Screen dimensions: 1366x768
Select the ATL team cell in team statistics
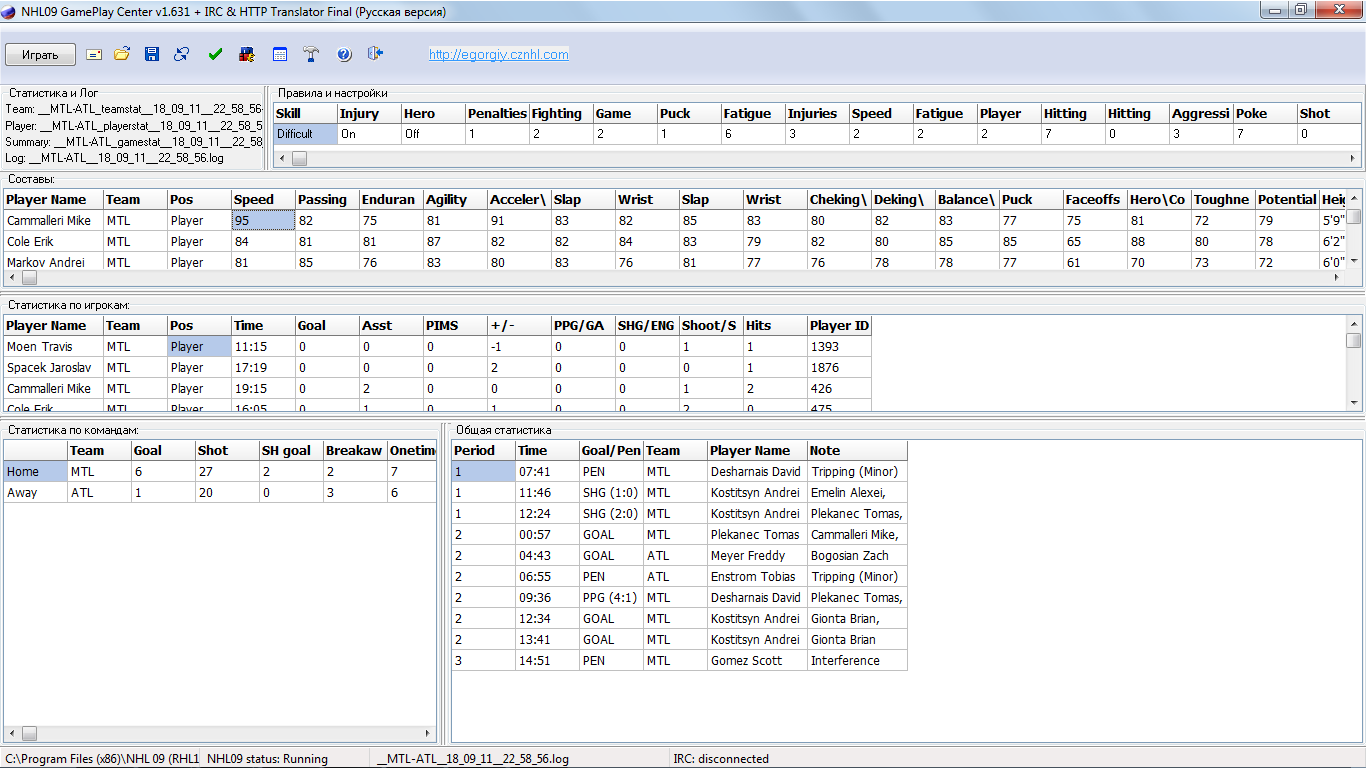pyautogui.click(x=99, y=492)
